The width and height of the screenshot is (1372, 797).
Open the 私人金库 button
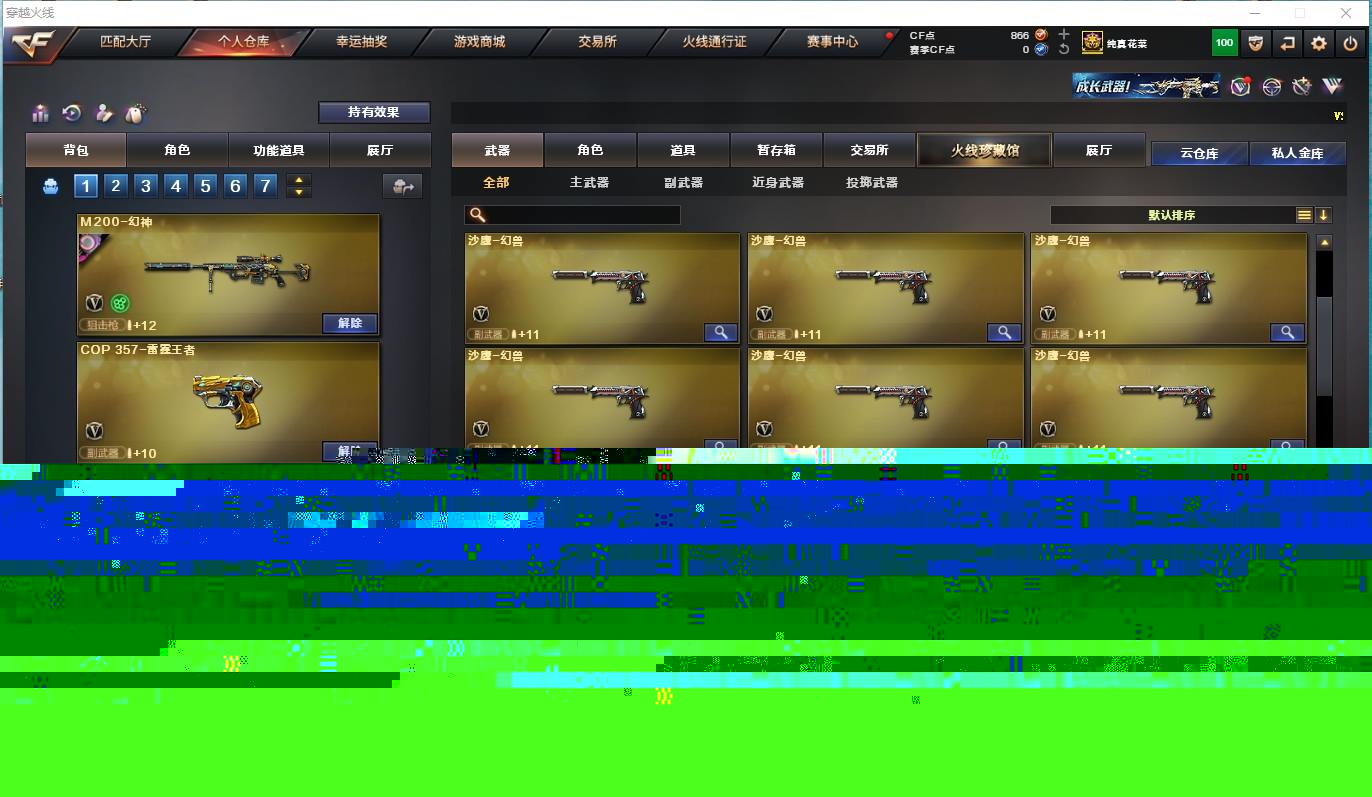(1297, 153)
